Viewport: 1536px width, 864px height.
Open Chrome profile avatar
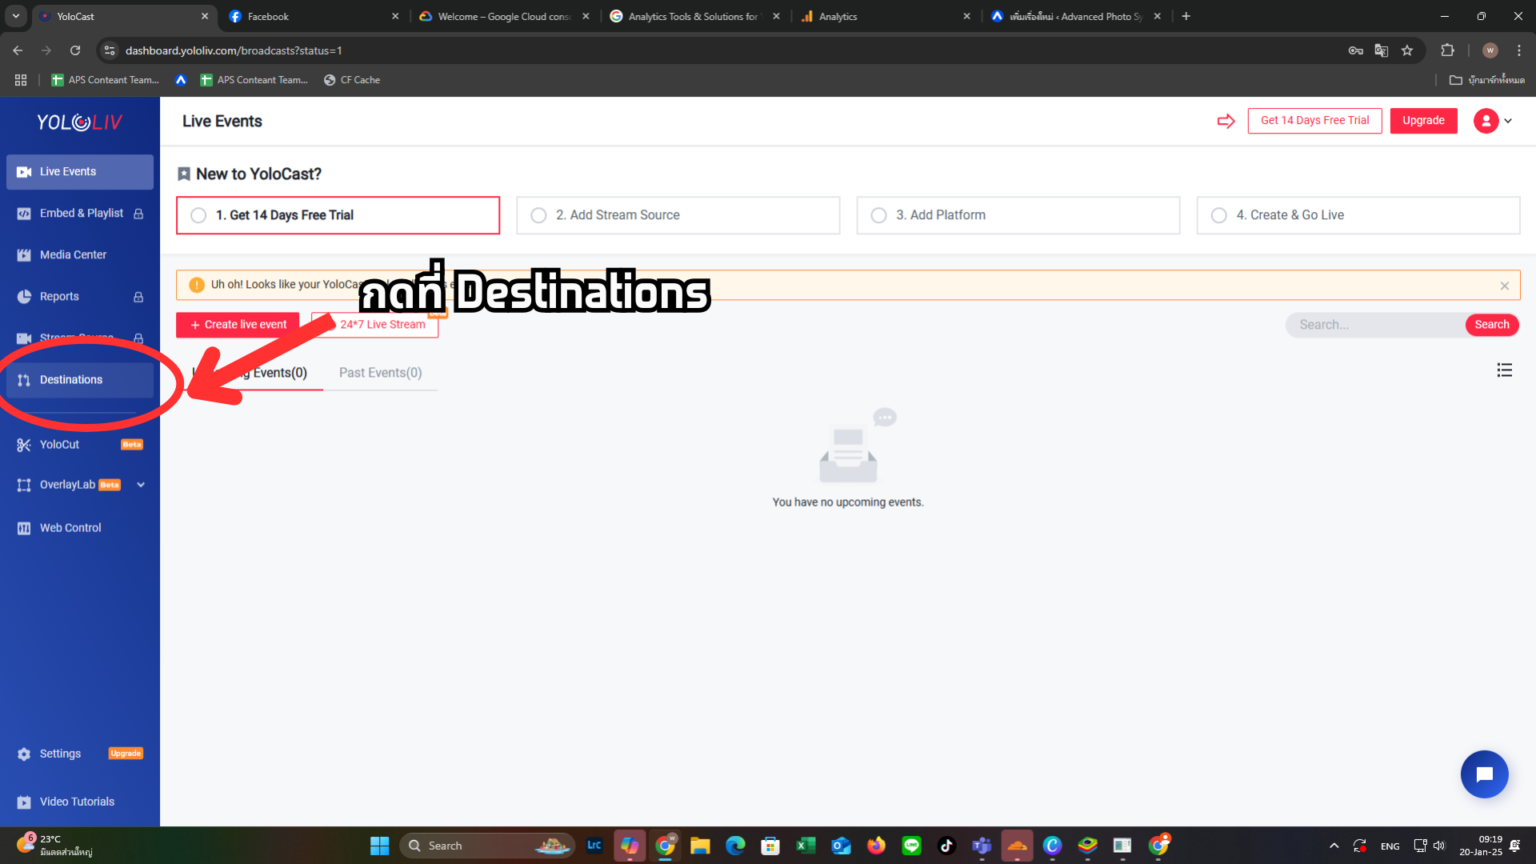[1490, 50]
